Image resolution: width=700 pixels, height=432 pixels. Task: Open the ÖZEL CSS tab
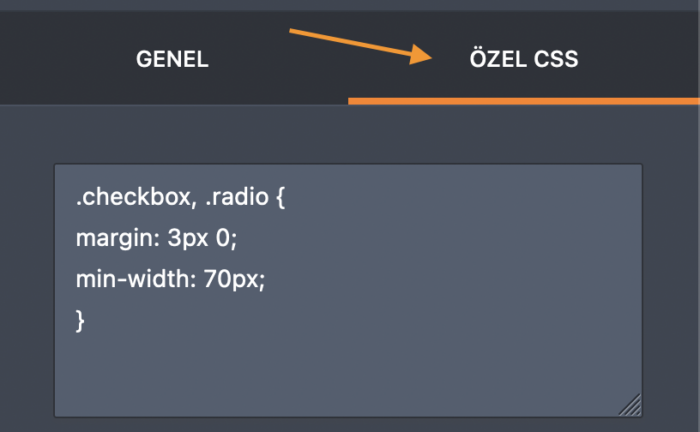click(x=523, y=59)
